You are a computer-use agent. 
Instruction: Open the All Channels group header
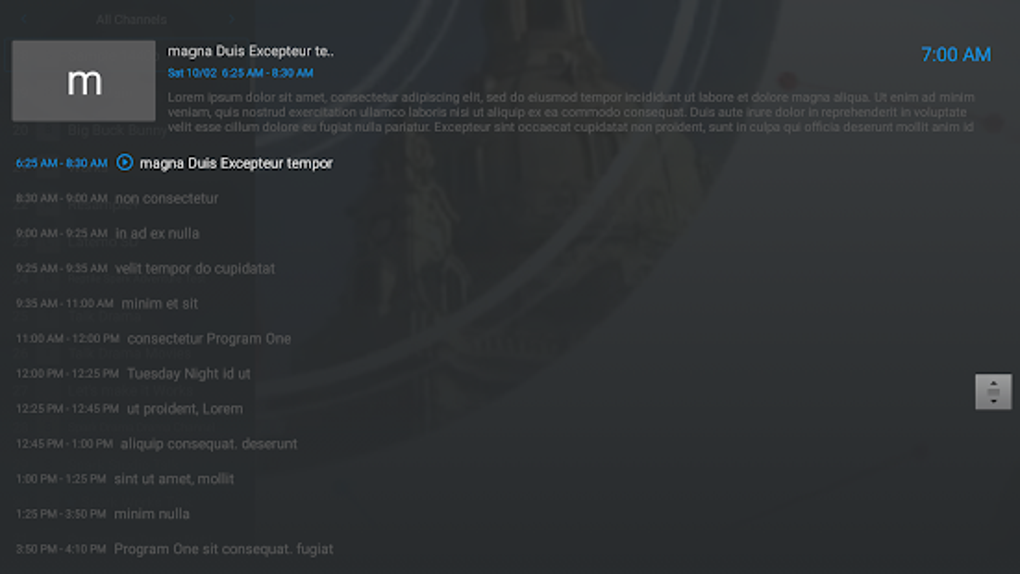click(x=131, y=20)
